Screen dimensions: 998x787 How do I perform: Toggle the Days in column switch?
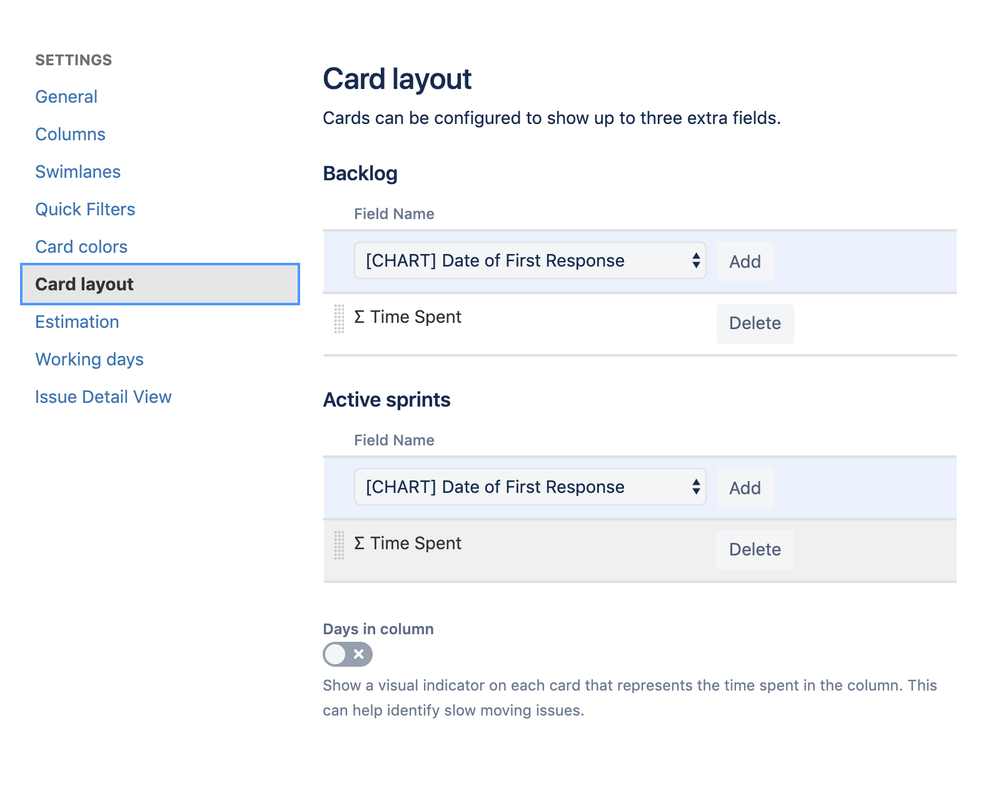point(348,654)
